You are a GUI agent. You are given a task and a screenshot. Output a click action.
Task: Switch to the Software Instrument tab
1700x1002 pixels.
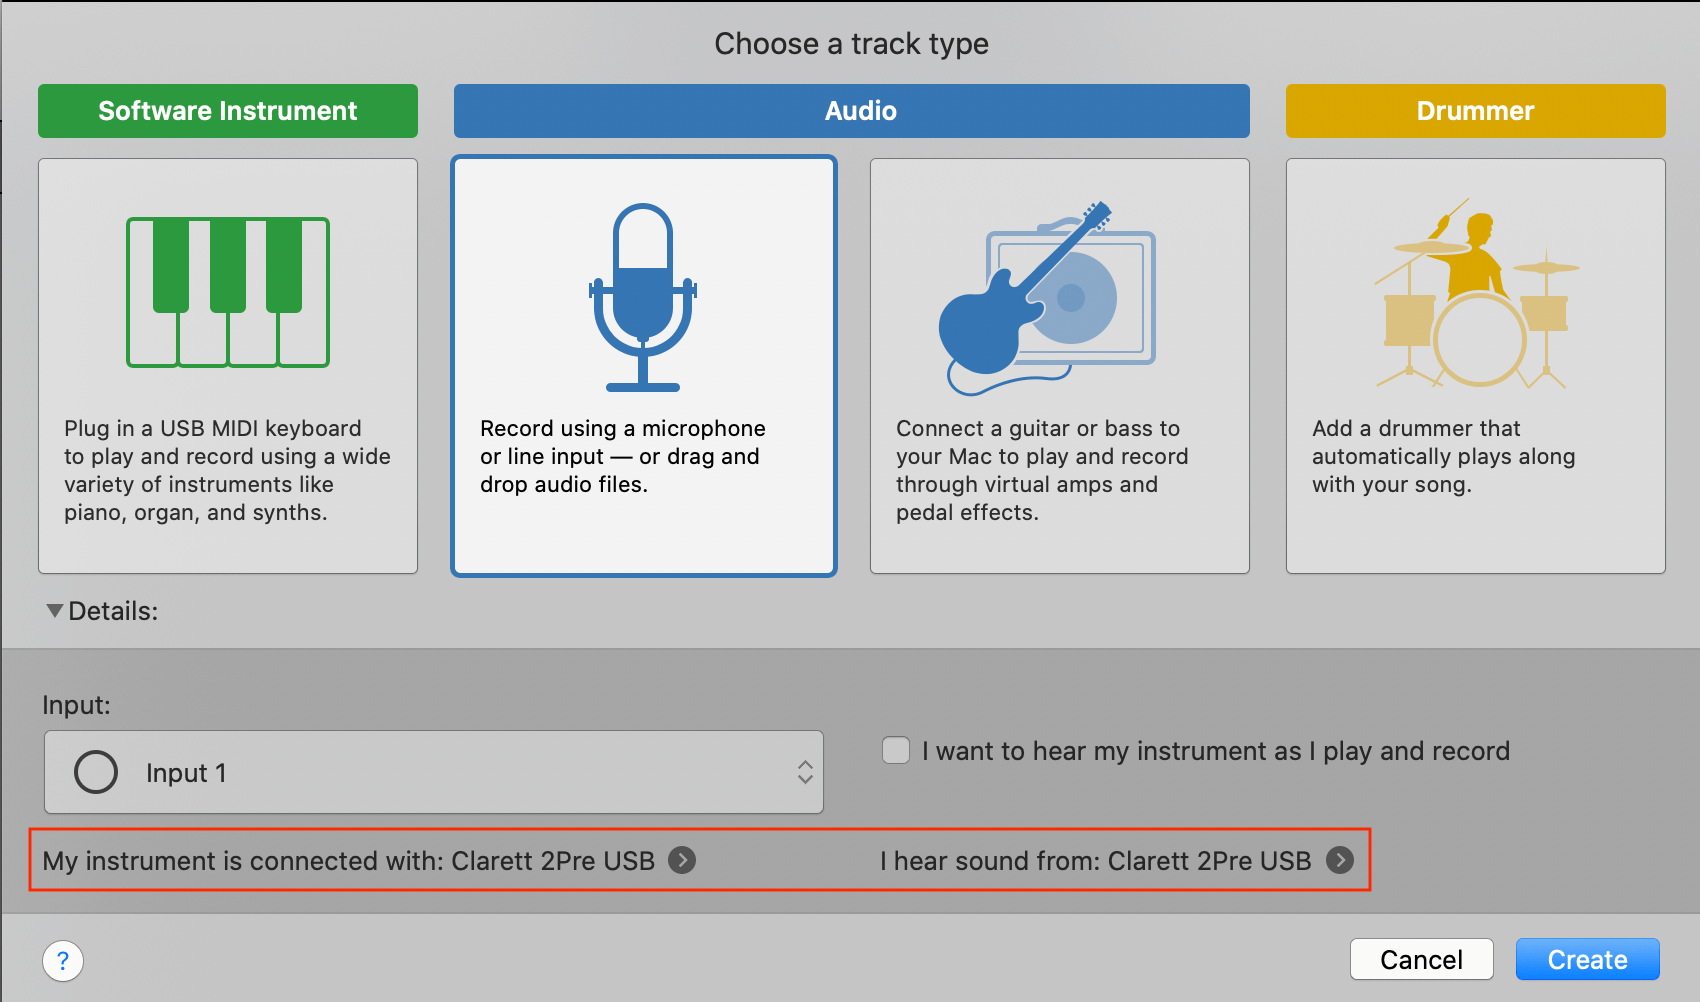[227, 111]
